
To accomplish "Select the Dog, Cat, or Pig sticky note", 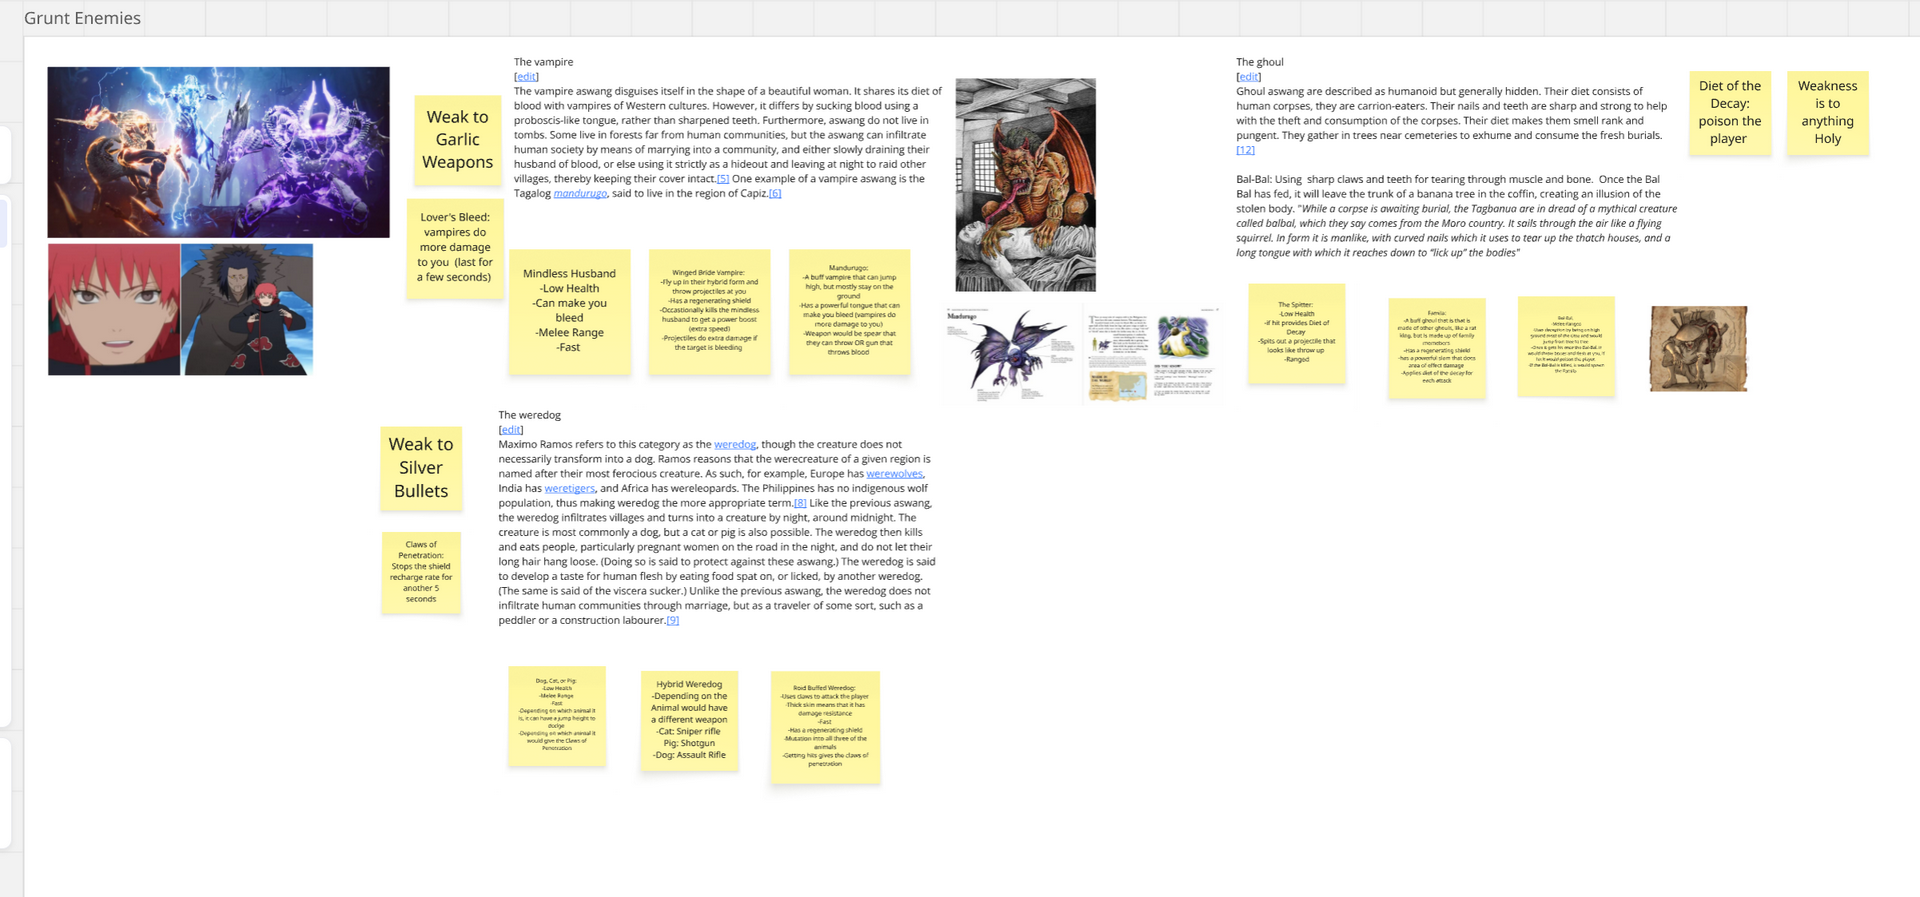I will pos(557,716).
